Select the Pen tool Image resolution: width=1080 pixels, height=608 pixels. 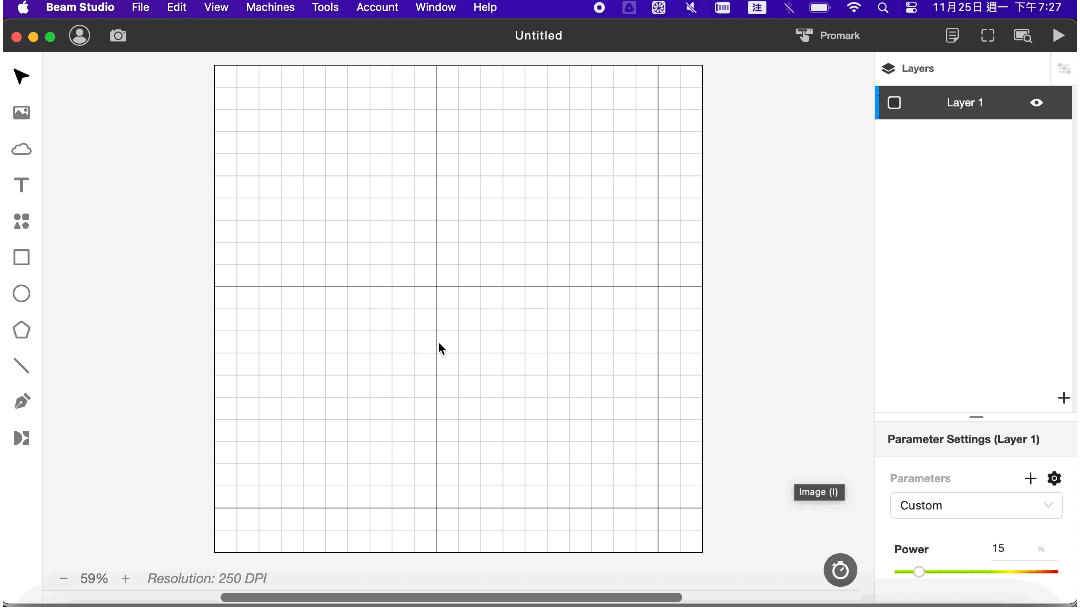[x=21, y=402]
